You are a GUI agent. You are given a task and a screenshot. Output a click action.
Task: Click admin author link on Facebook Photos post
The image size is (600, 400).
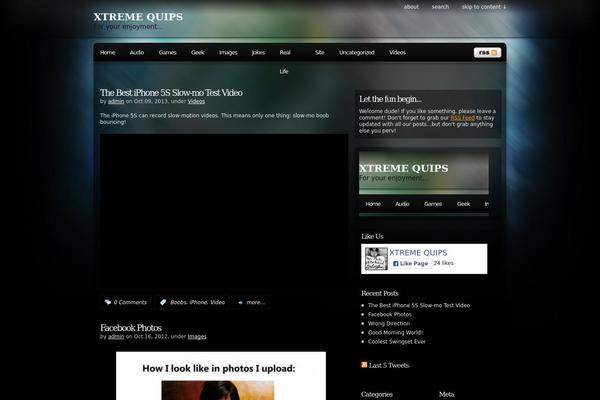pos(116,336)
